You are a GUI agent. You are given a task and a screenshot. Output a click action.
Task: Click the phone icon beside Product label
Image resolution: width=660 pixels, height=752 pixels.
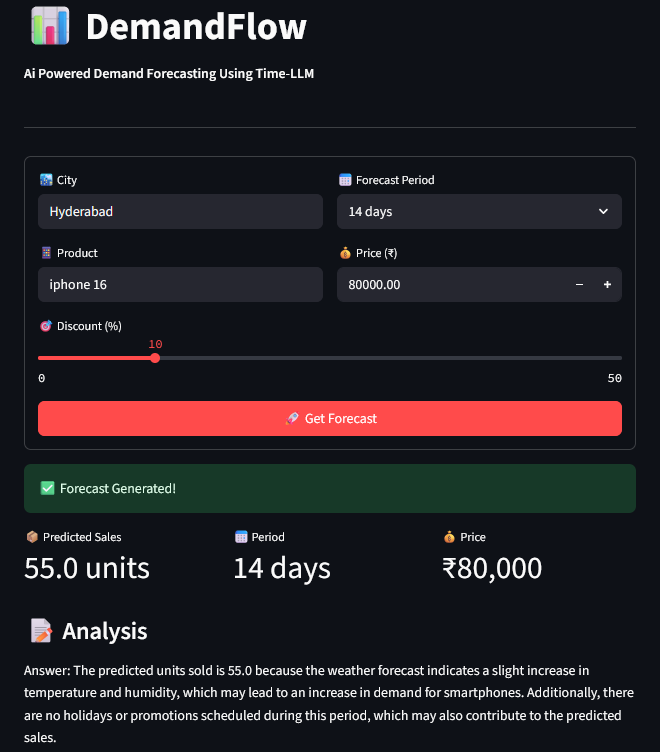tap(46, 253)
